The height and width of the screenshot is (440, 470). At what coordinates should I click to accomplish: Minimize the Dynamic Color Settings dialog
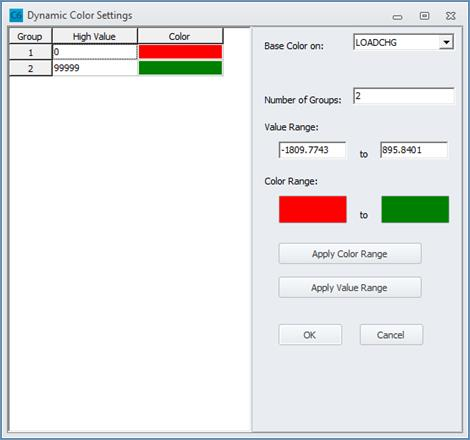[397, 17]
